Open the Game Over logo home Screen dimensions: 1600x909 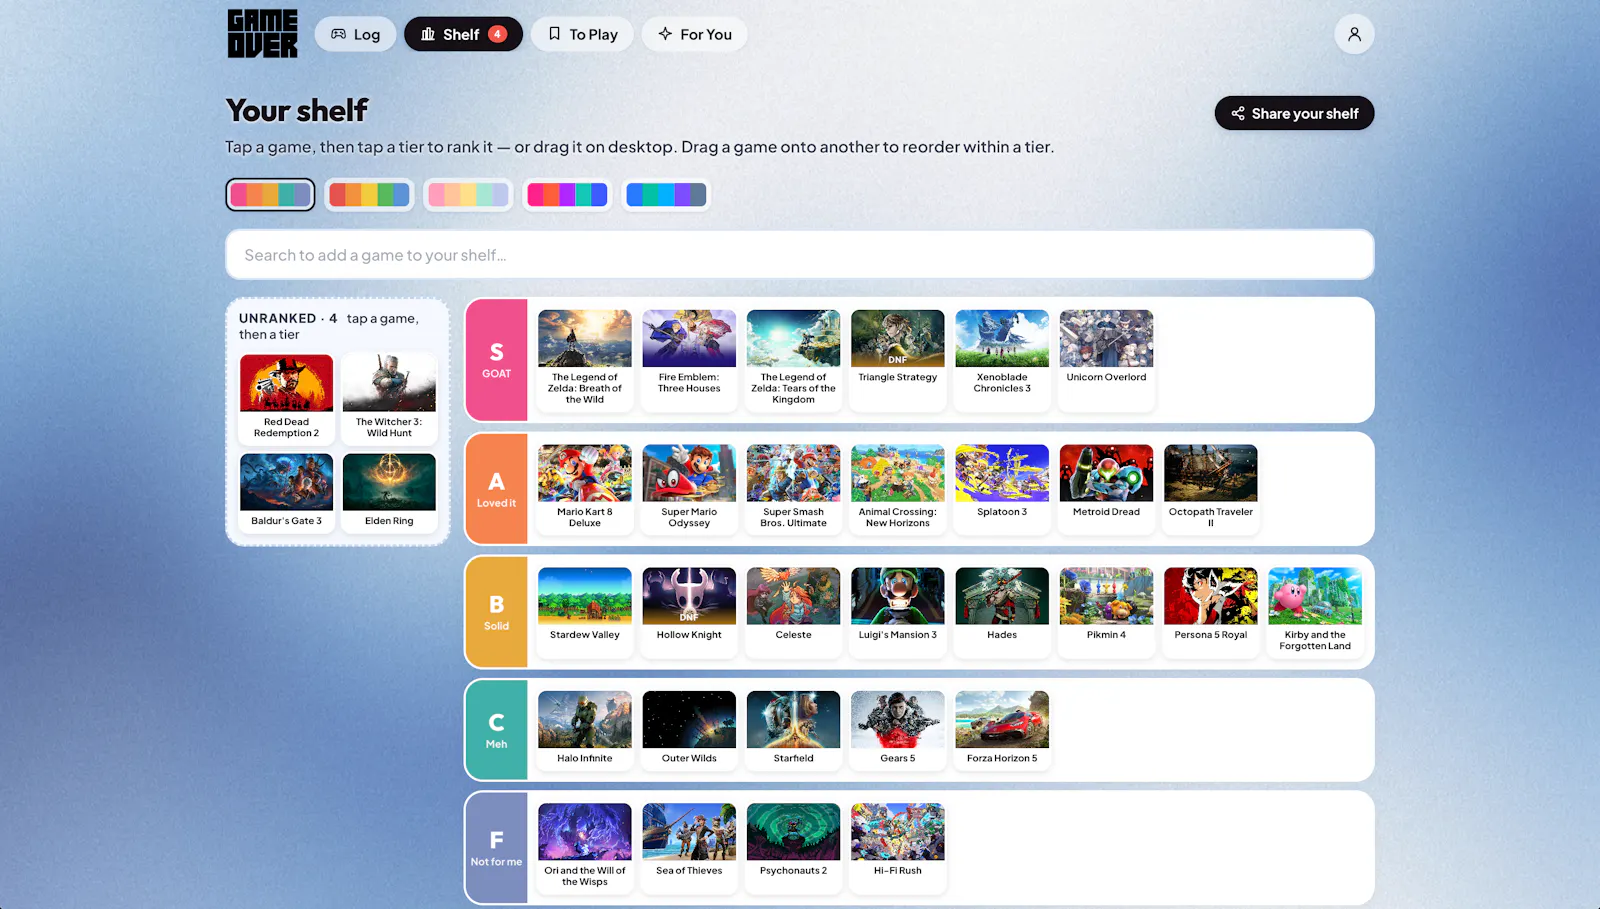coord(262,34)
